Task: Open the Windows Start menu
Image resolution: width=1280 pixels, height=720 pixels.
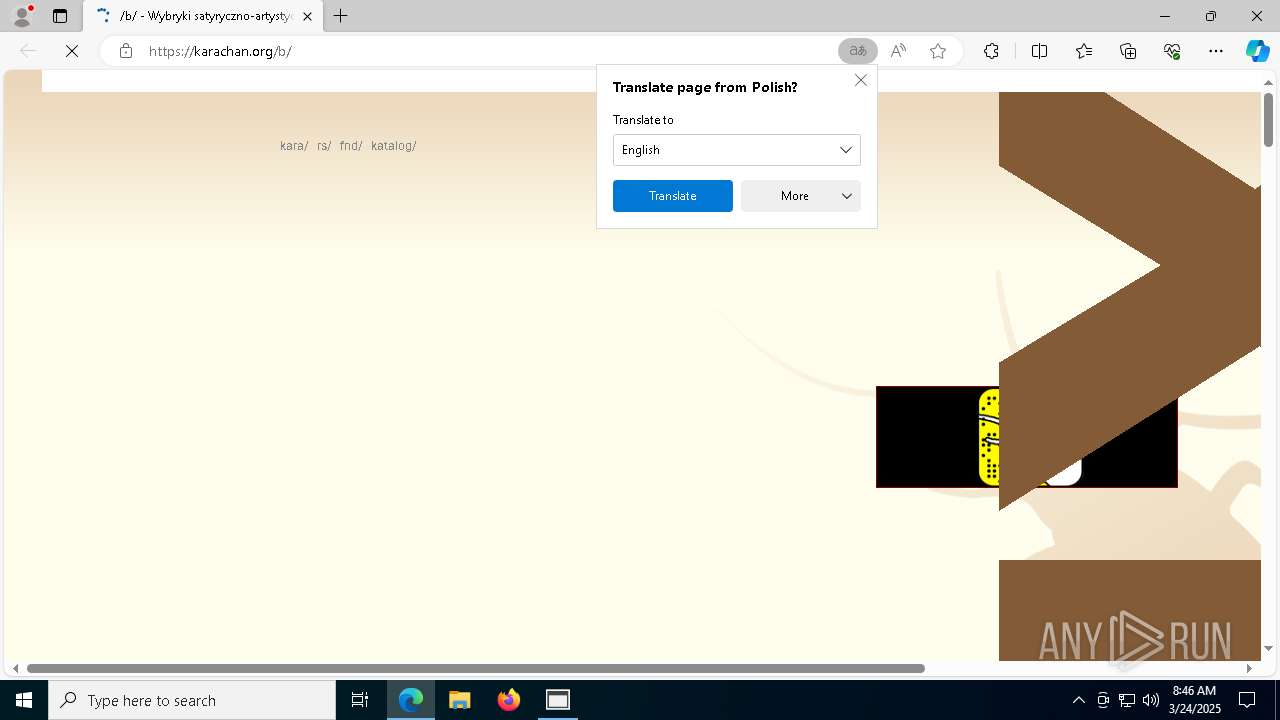Action: [x=24, y=700]
